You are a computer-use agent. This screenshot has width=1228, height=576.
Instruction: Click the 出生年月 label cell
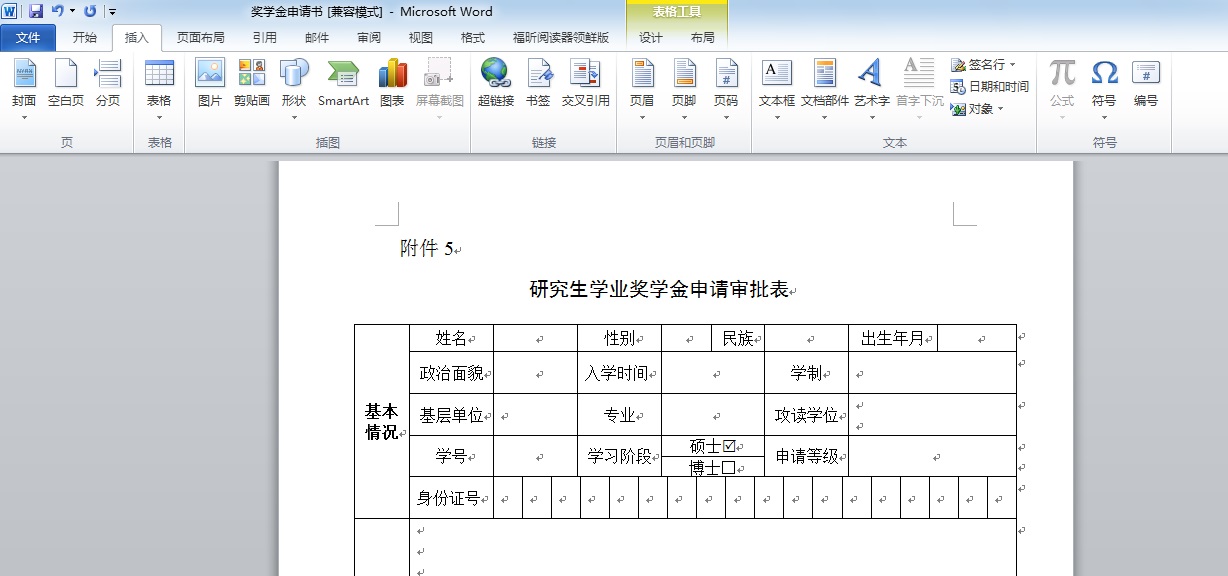[893, 338]
